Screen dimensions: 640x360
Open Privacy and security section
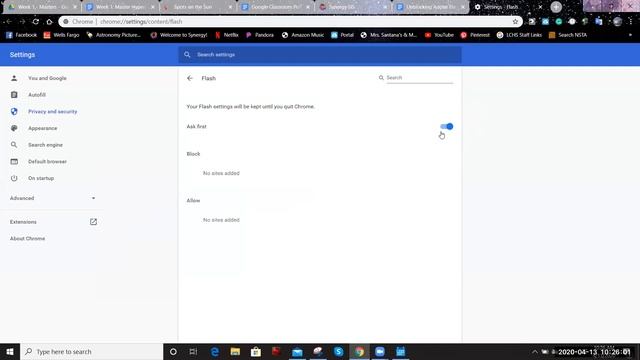tap(52, 111)
